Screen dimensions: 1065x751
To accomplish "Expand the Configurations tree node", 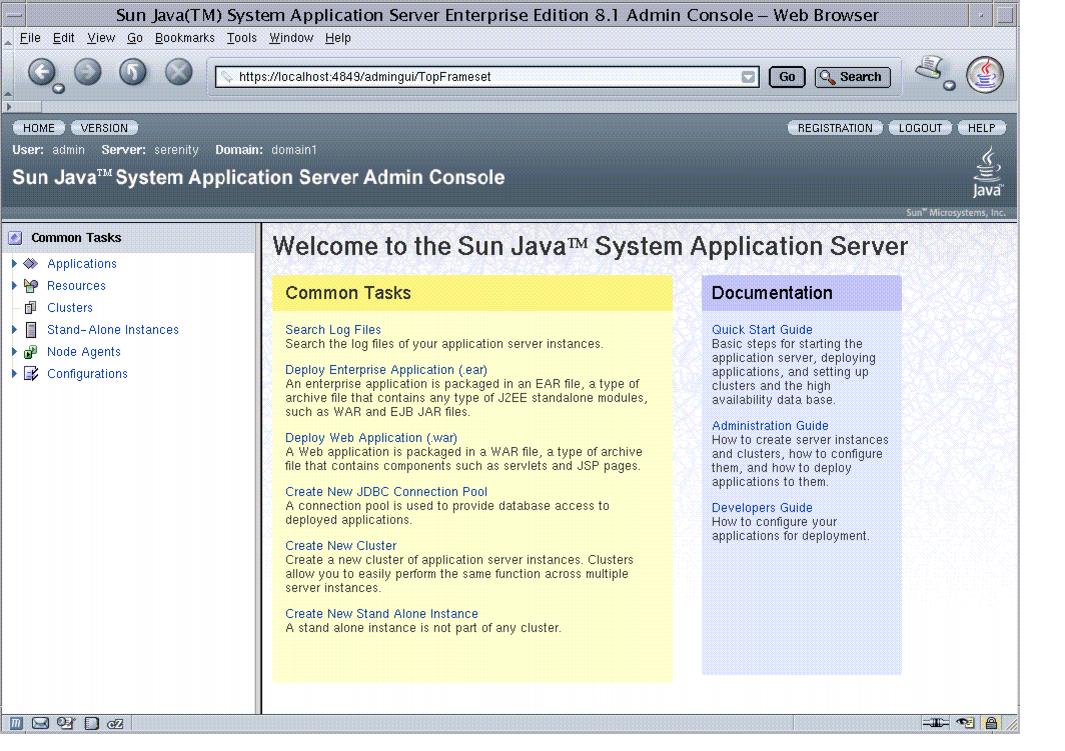I will tap(14, 373).
